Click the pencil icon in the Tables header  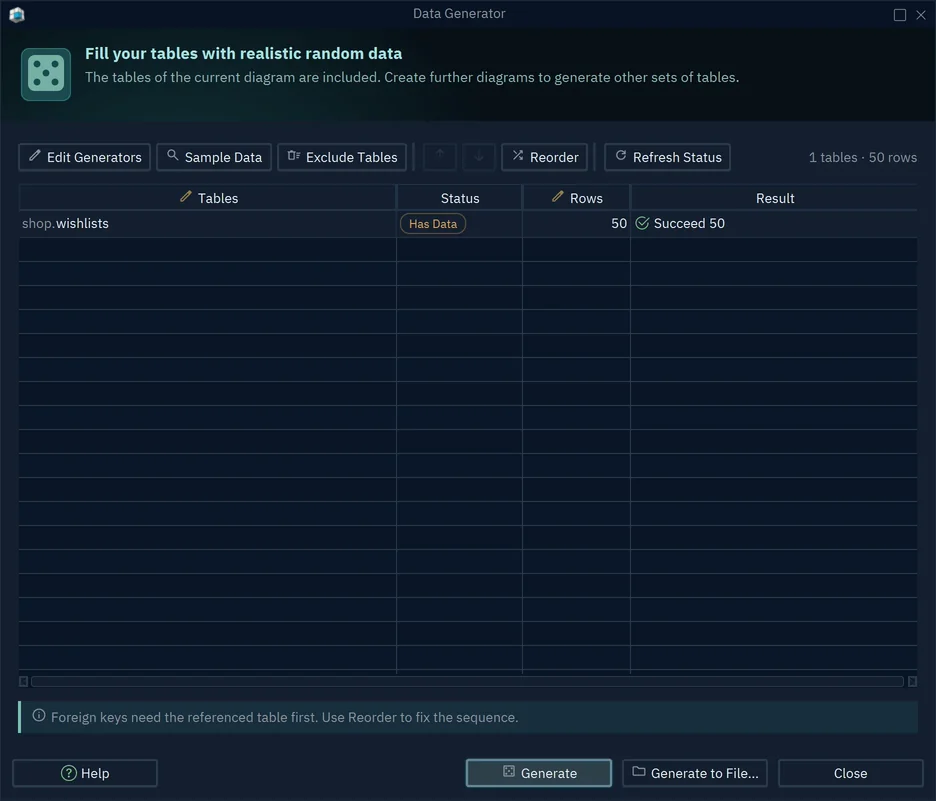(x=186, y=196)
